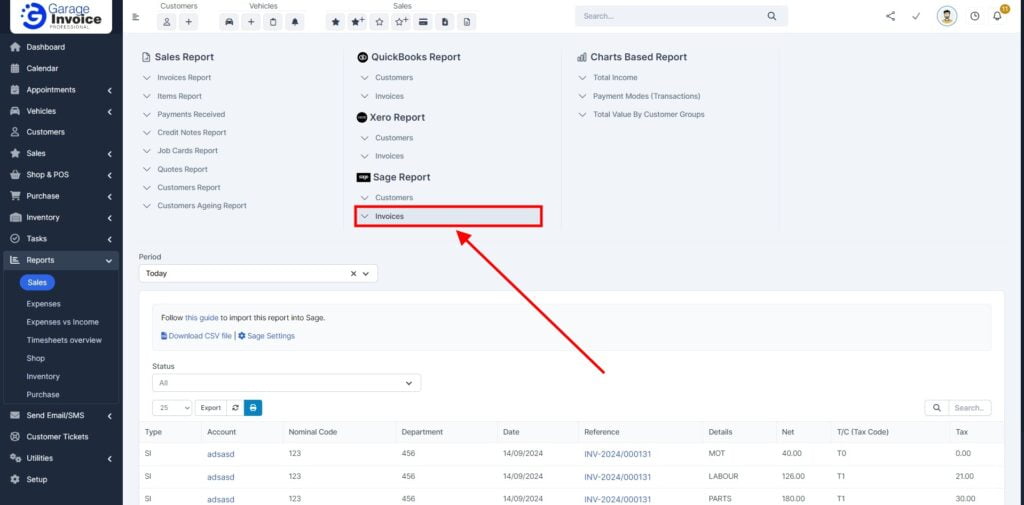Click the magnifier icon in top search
The height and width of the screenshot is (505, 1024).
[x=772, y=16]
